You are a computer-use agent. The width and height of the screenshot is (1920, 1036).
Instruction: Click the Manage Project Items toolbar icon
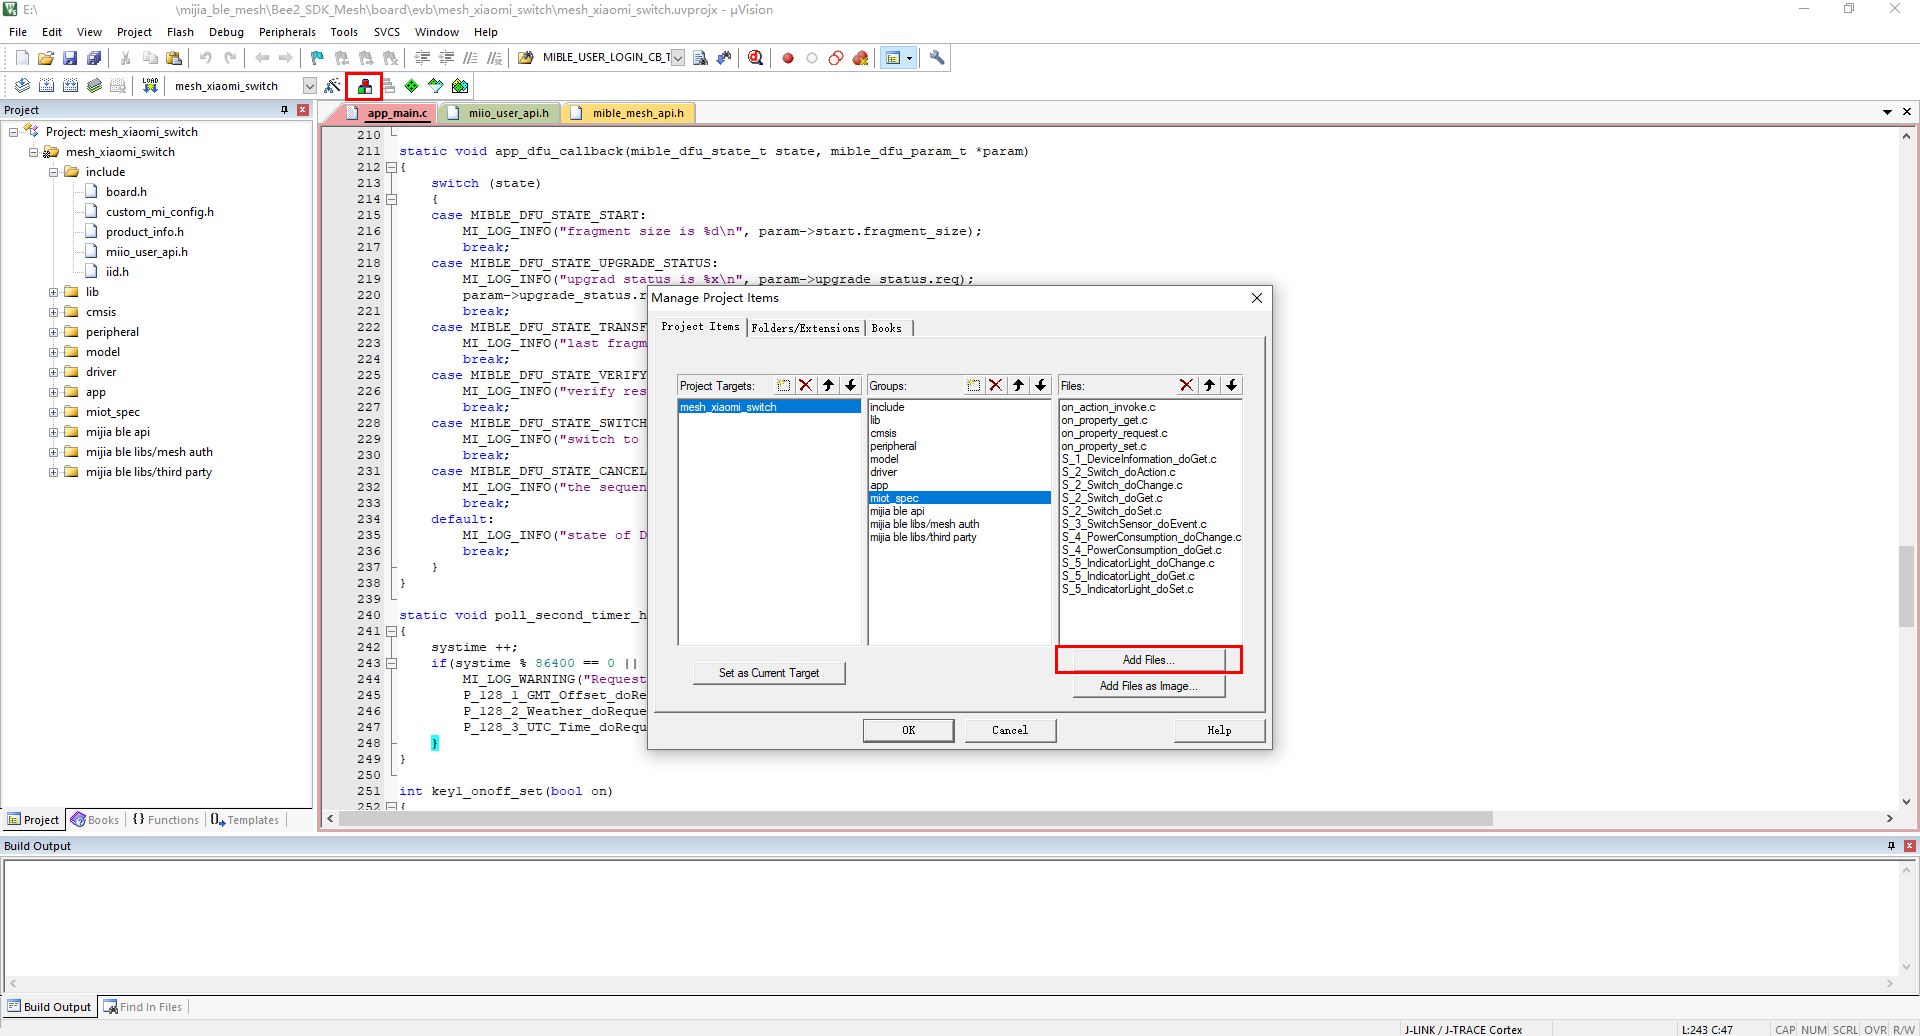click(365, 86)
